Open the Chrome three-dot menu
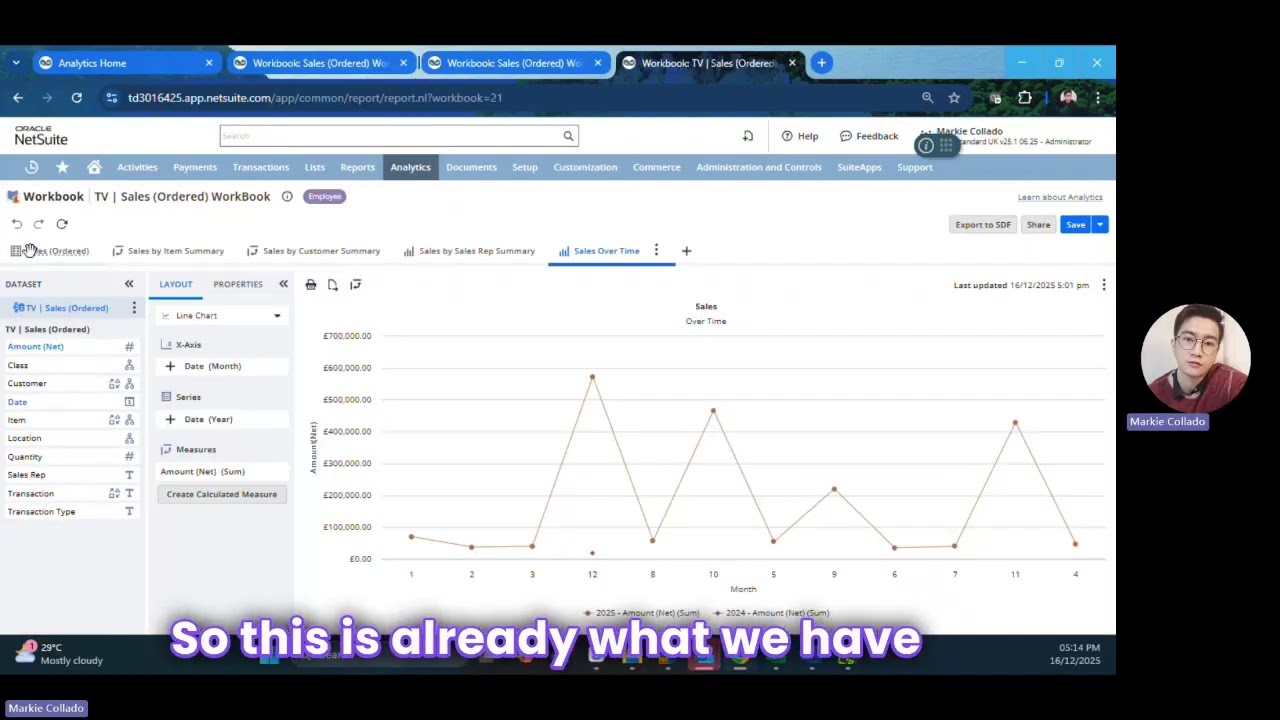 click(1098, 98)
